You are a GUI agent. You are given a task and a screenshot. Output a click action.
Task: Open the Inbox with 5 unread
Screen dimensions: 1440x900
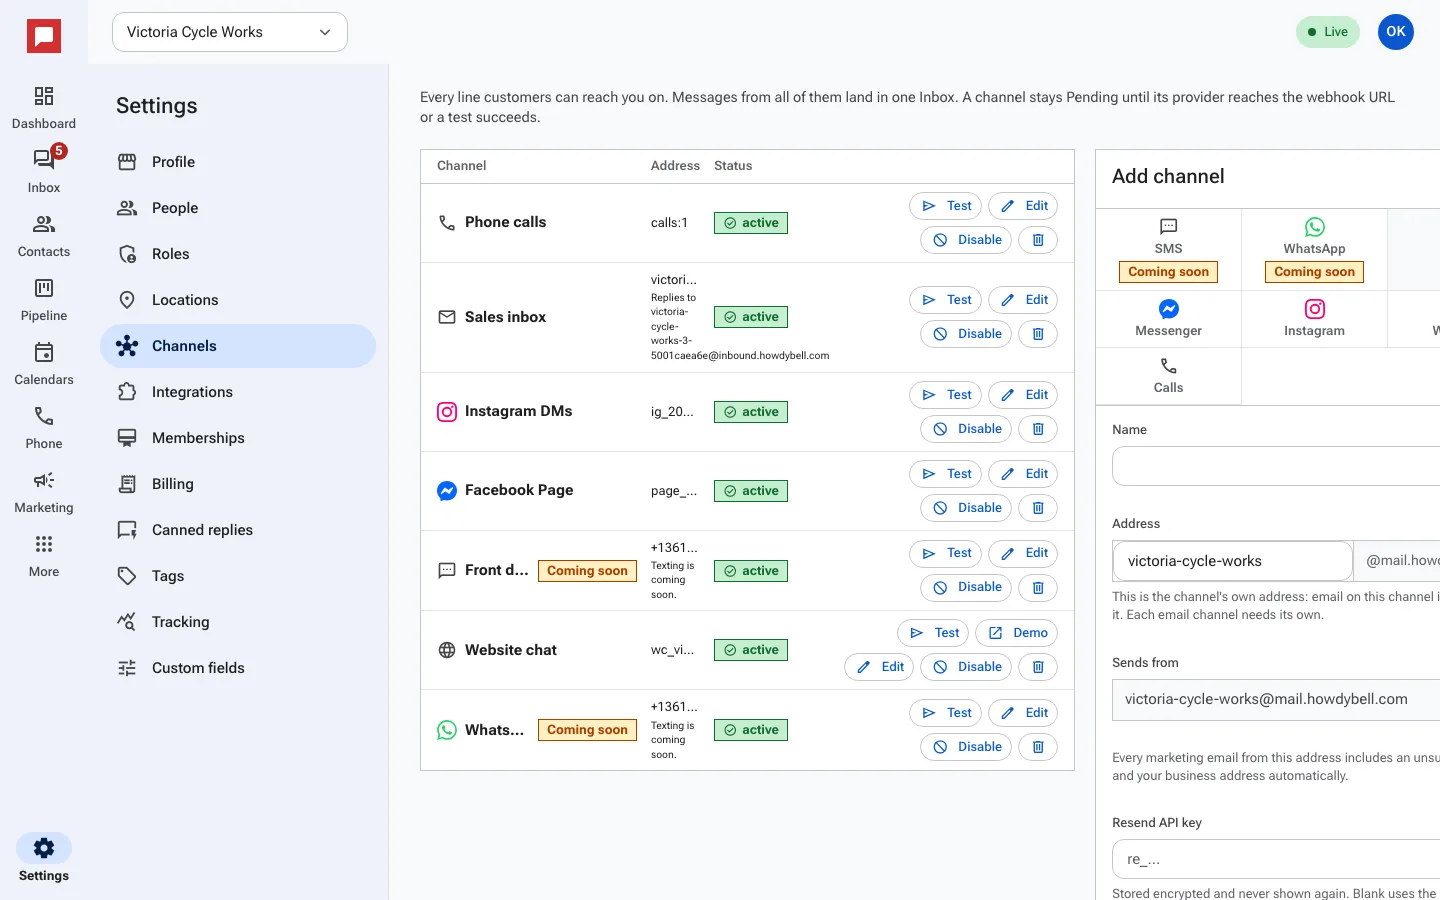44,172
